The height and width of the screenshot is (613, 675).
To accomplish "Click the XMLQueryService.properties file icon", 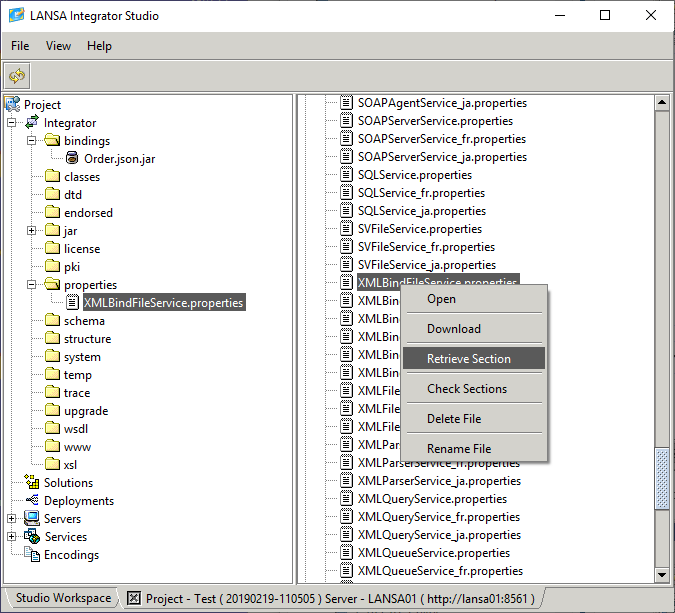I will (347, 498).
